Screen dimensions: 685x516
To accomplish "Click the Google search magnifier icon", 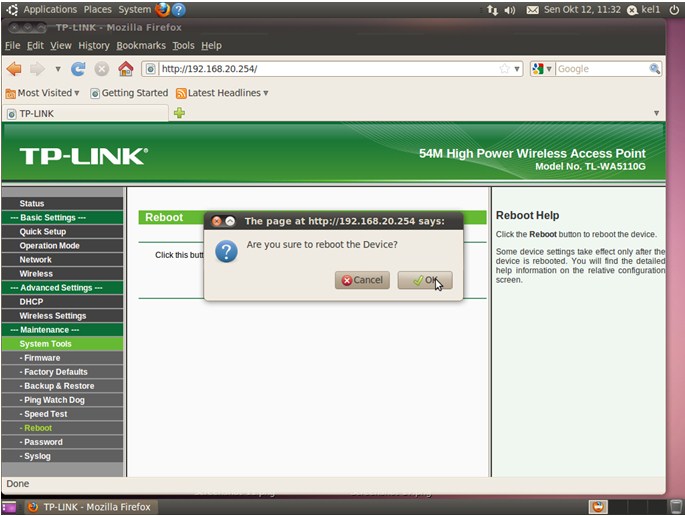I will (654, 69).
